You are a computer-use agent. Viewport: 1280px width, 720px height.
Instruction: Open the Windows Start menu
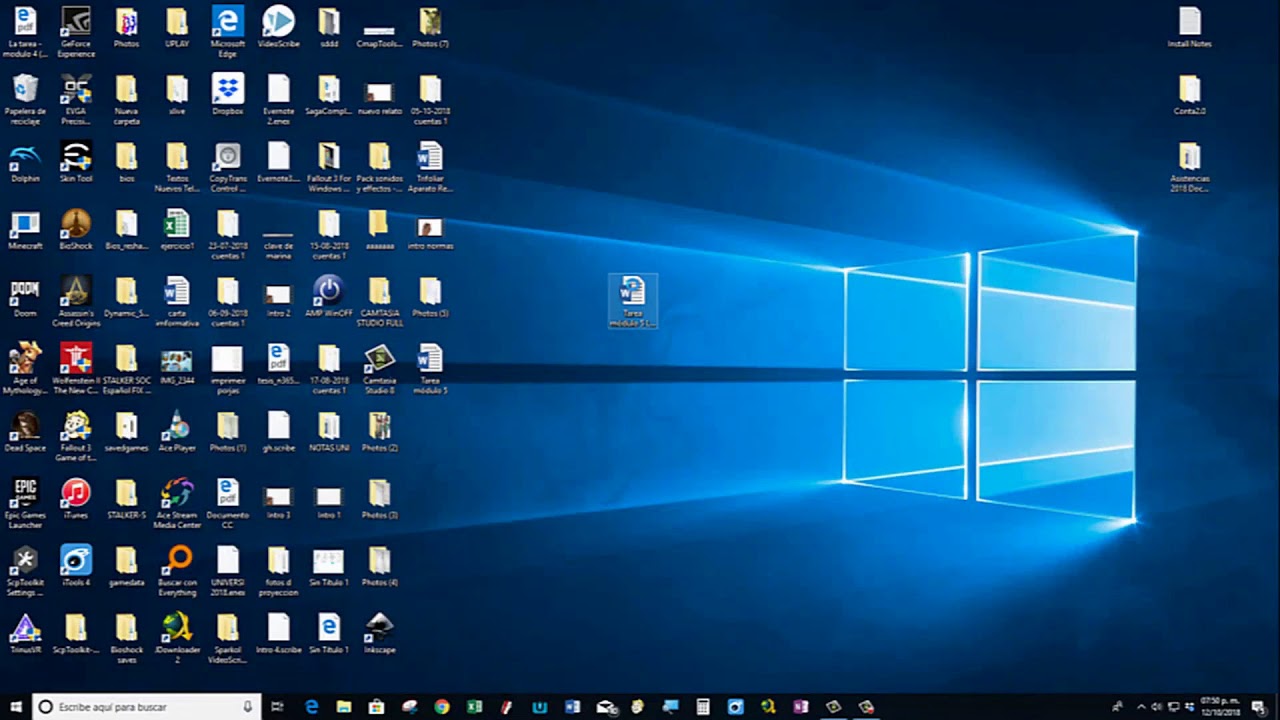pyautogui.click(x=16, y=707)
